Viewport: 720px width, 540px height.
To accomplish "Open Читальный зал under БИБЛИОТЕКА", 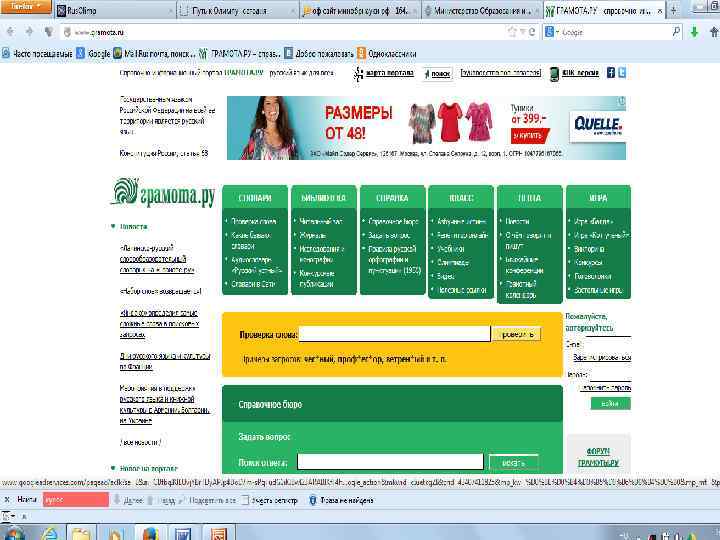I will (321, 221).
